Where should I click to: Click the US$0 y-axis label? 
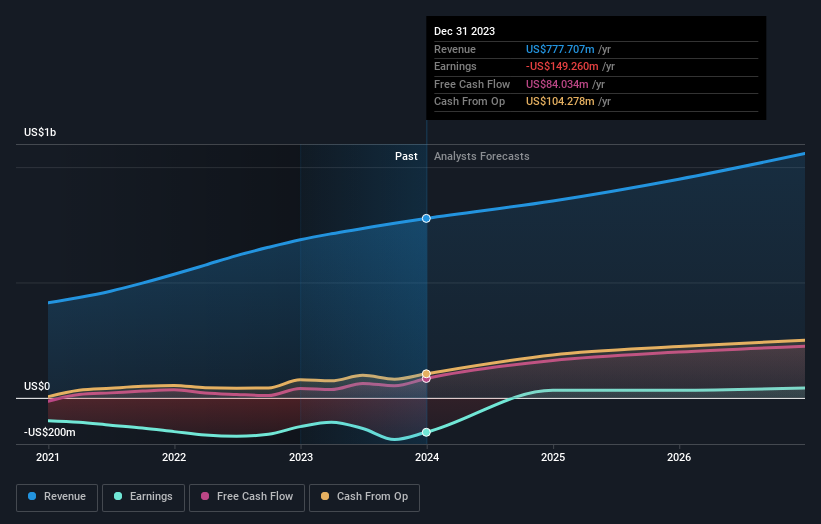coord(37,386)
